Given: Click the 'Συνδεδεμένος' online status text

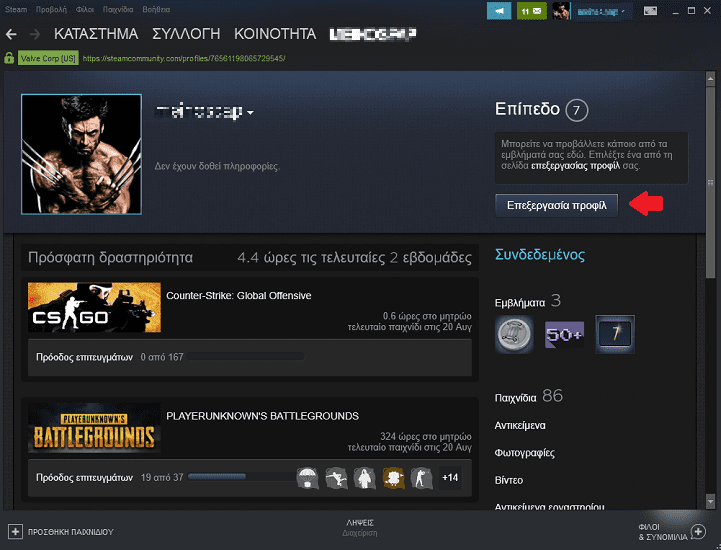Looking at the screenshot, I should (540, 255).
